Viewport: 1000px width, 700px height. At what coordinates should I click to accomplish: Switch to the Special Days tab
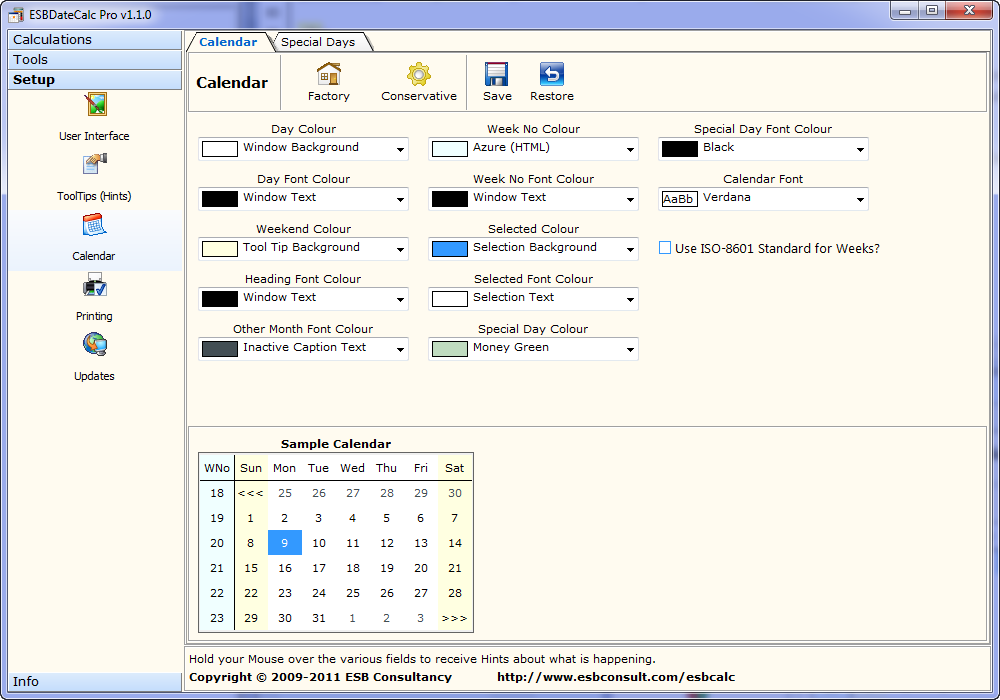pyautogui.click(x=318, y=42)
